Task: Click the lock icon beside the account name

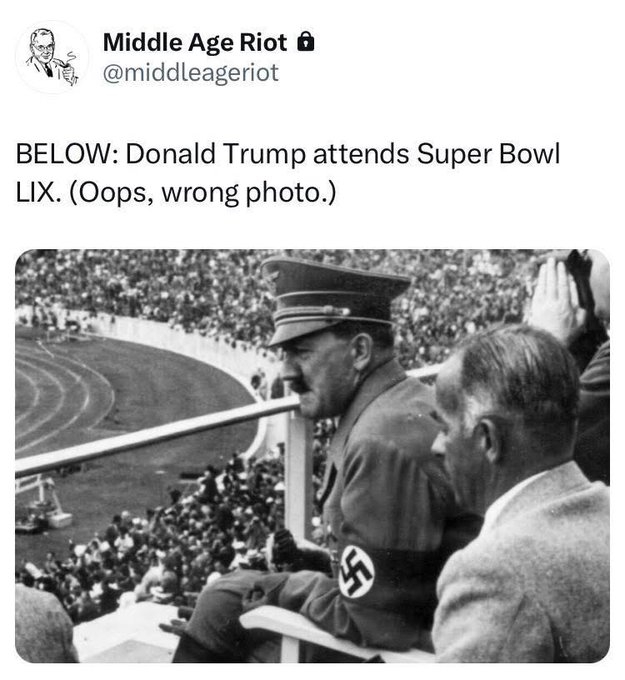Action: [x=306, y=42]
